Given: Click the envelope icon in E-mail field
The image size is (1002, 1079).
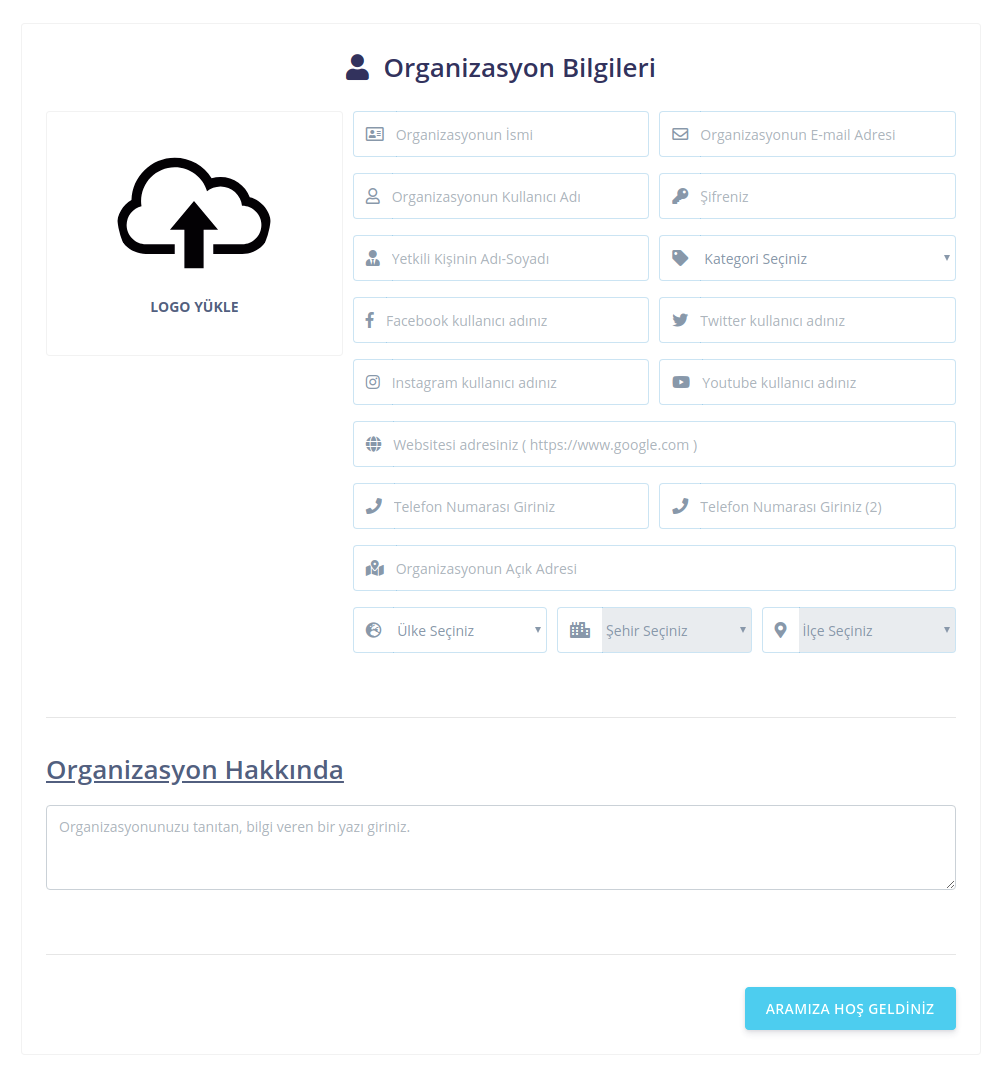Looking at the screenshot, I should click(680, 135).
